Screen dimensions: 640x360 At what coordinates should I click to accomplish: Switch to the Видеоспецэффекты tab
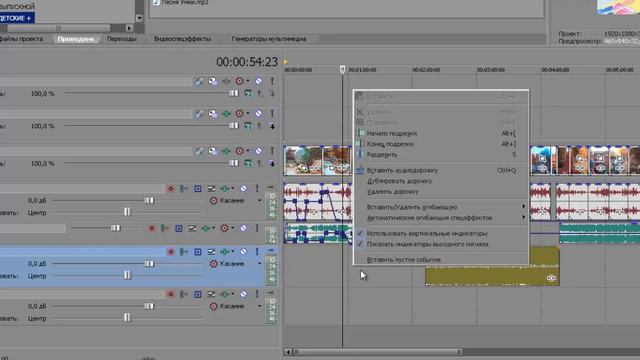click(x=182, y=39)
